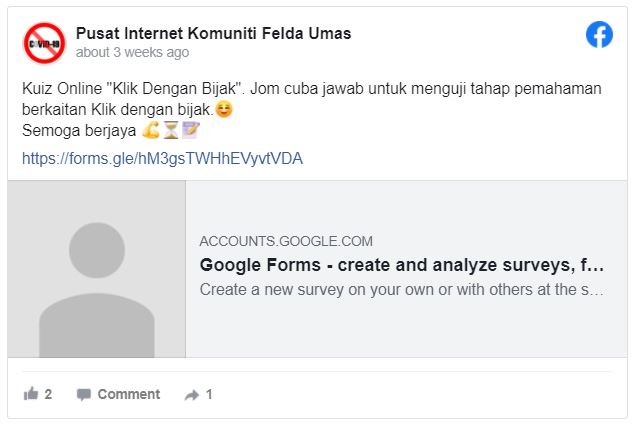Click the thumbs-up Like icon
The width and height of the screenshot is (636, 425).
[x=31, y=394]
